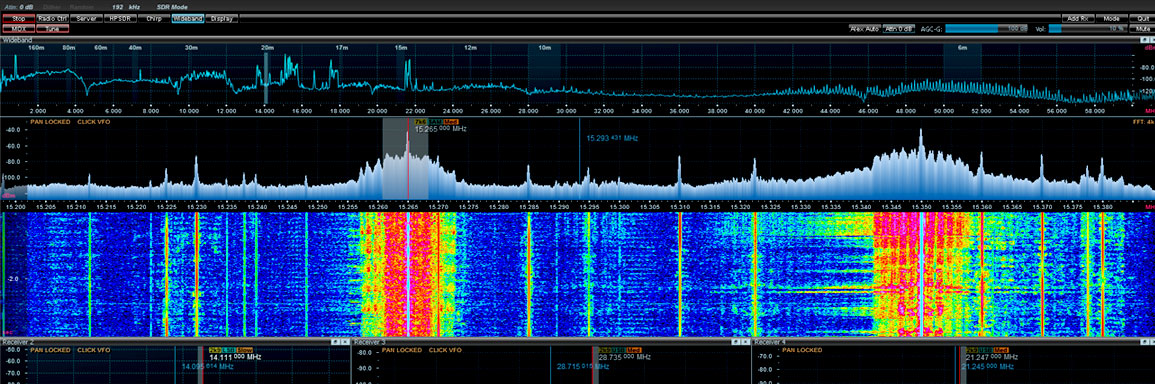Image resolution: width=1155 pixels, height=384 pixels.
Task: Activate the Tune button
Action: (x=53, y=28)
